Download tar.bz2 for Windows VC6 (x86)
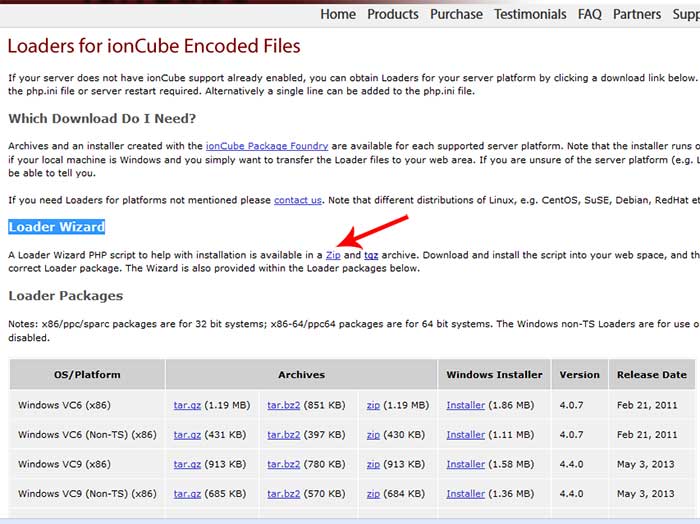Viewport: 700px width, 524px height. (x=283, y=405)
